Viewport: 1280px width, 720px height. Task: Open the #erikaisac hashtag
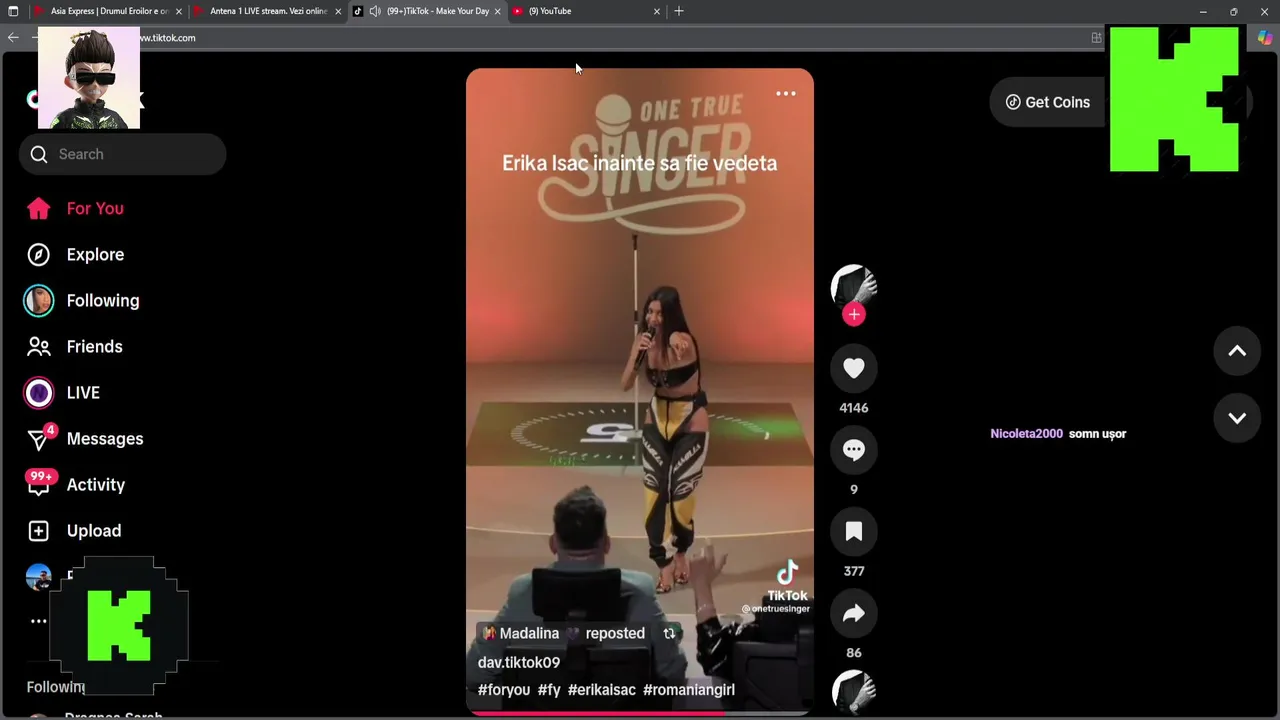601,690
